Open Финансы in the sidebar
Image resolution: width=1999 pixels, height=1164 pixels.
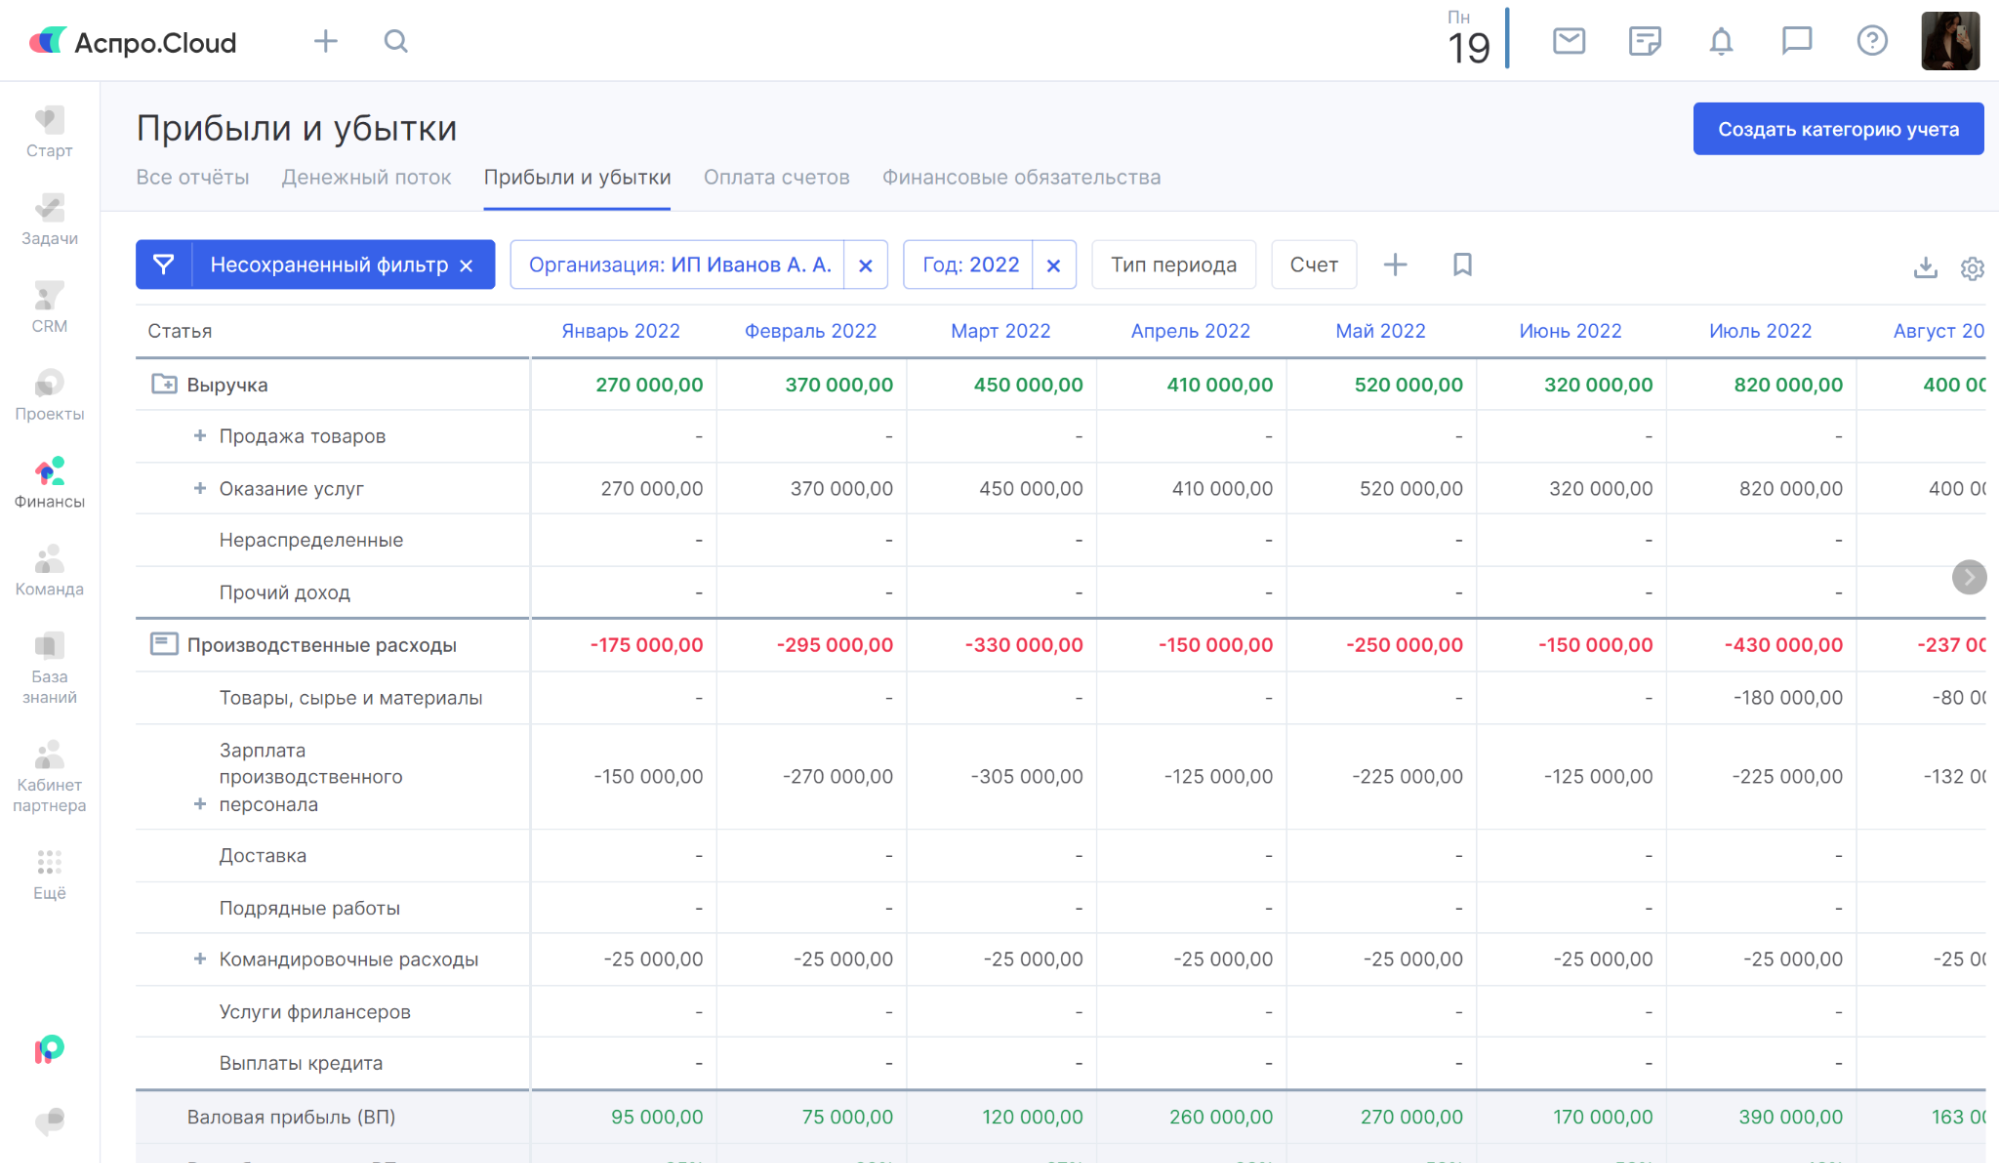point(49,482)
